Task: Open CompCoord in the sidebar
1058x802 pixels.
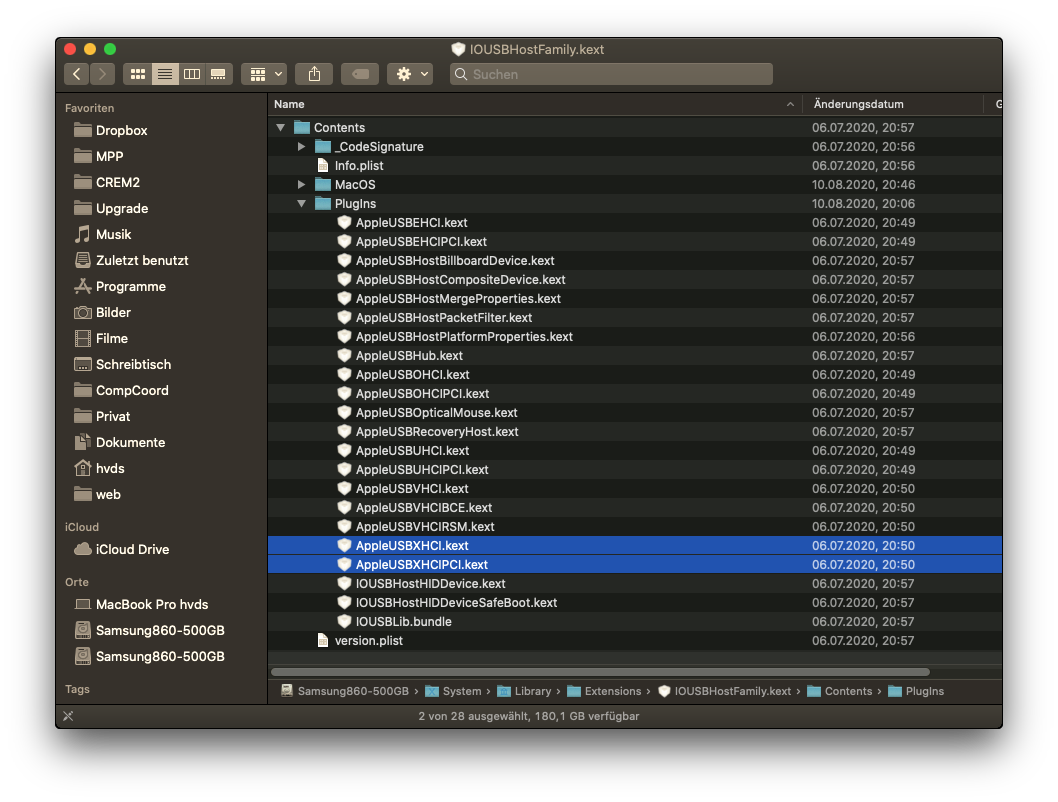Action: click(x=132, y=391)
